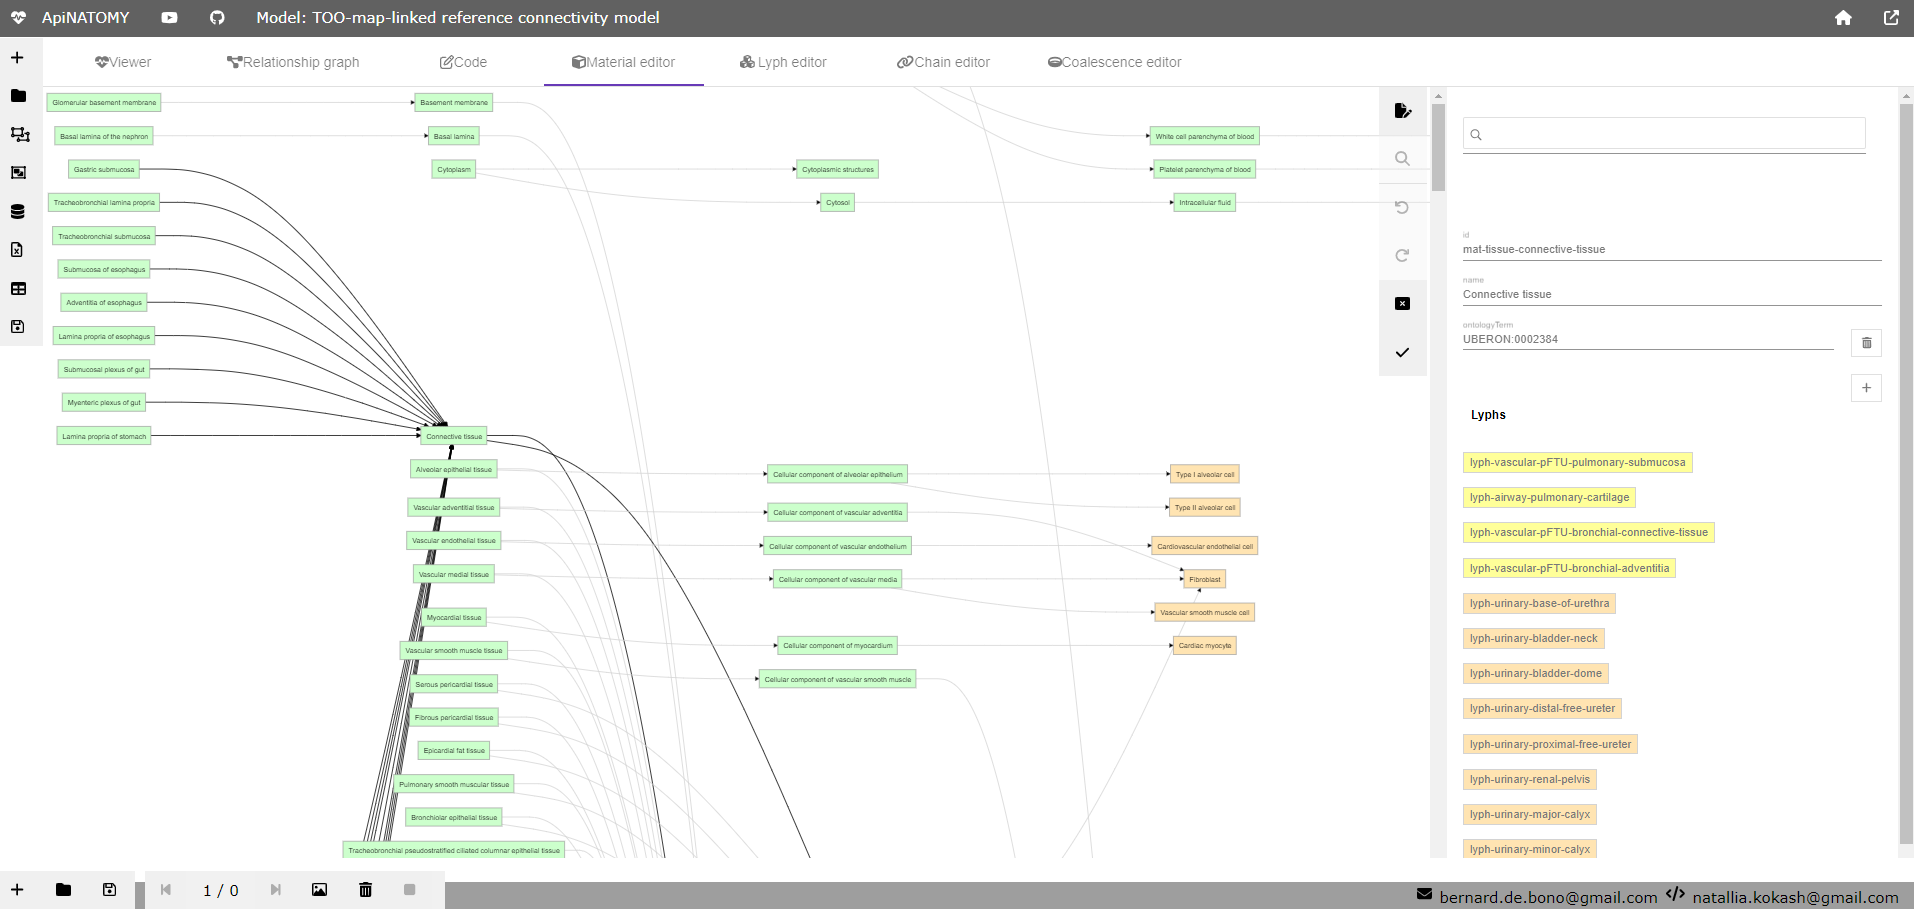Image resolution: width=1914 pixels, height=909 pixels.
Task: Open the YouTube video icon in header
Action: 169,18
